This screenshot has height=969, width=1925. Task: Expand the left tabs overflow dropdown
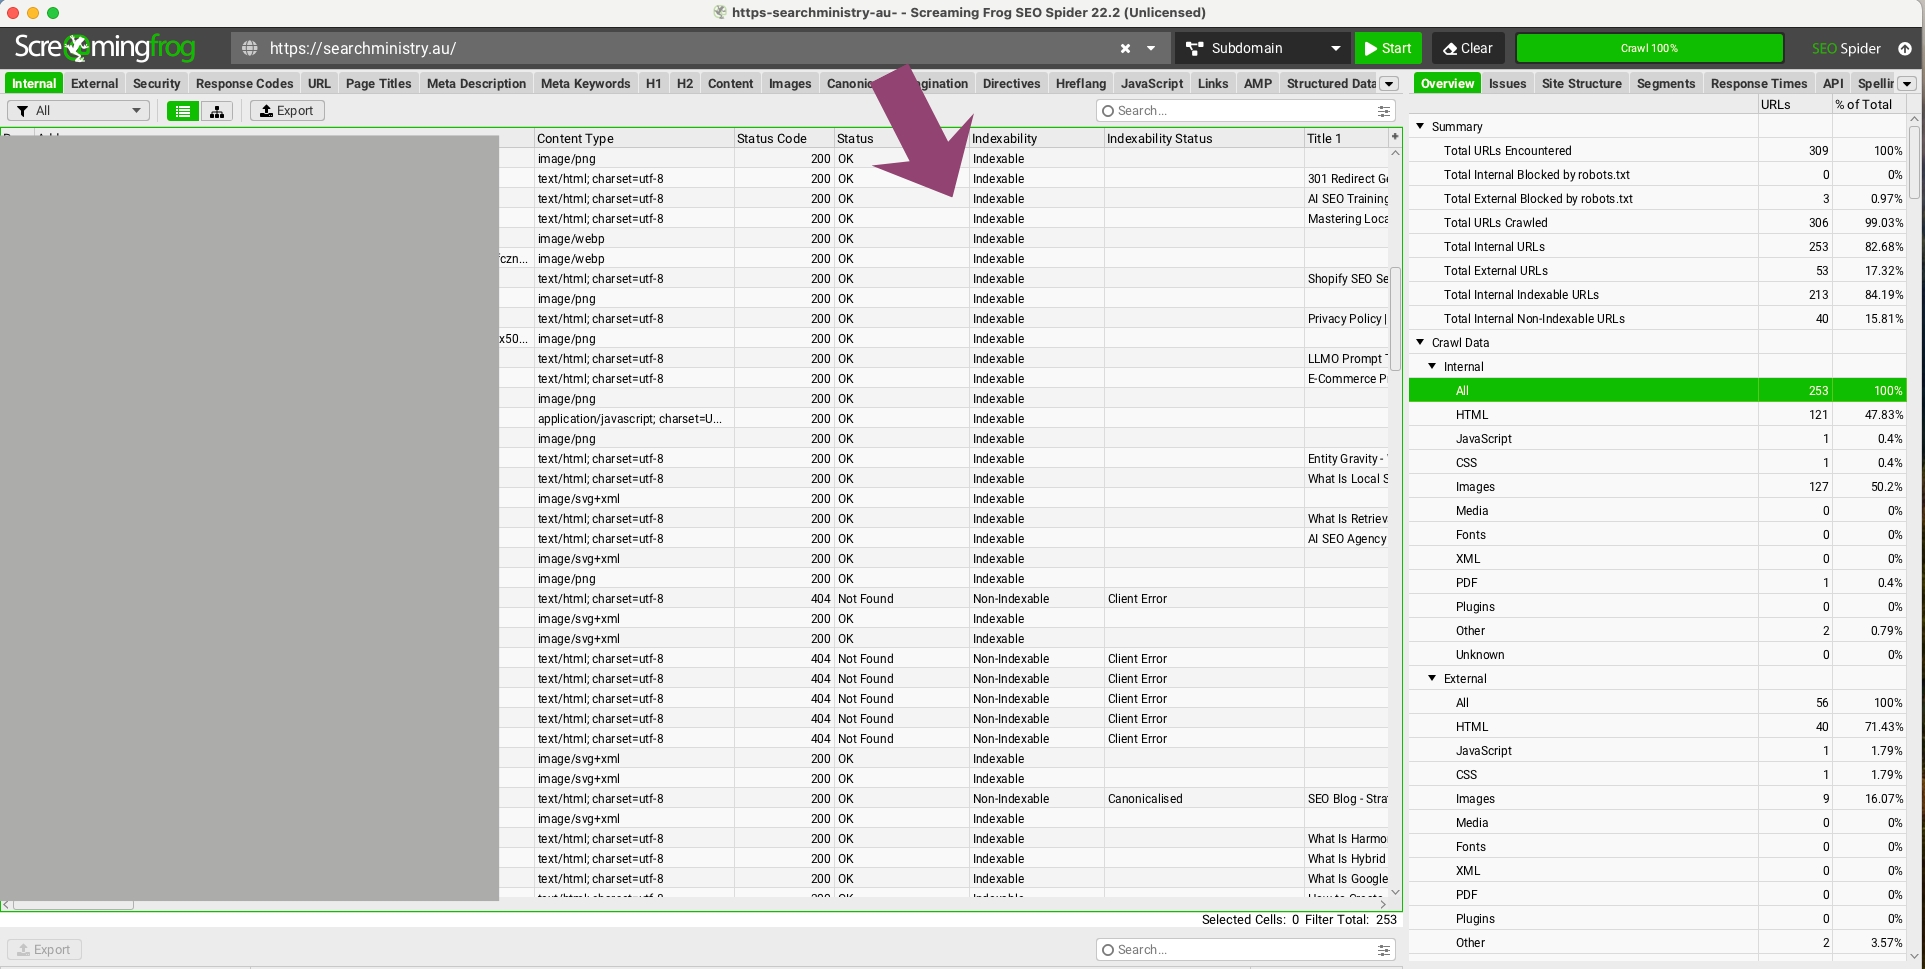click(1389, 84)
